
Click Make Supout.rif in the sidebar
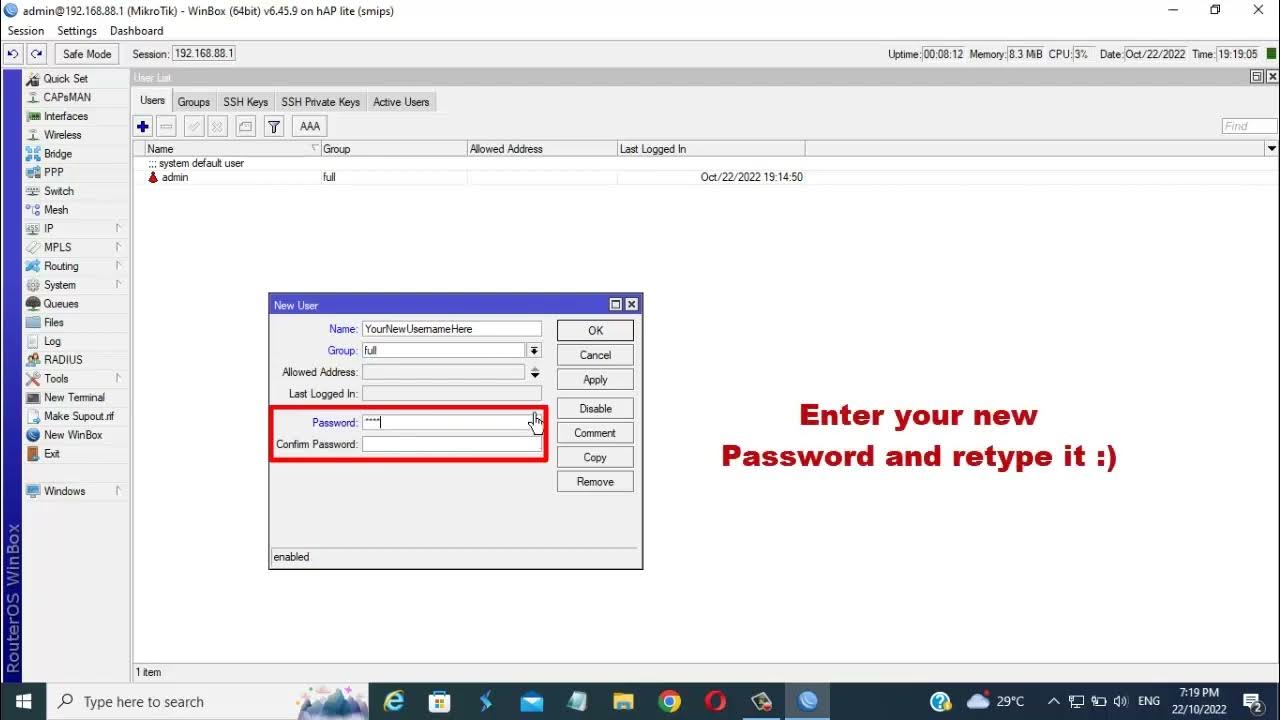pyautogui.click(x=78, y=416)
